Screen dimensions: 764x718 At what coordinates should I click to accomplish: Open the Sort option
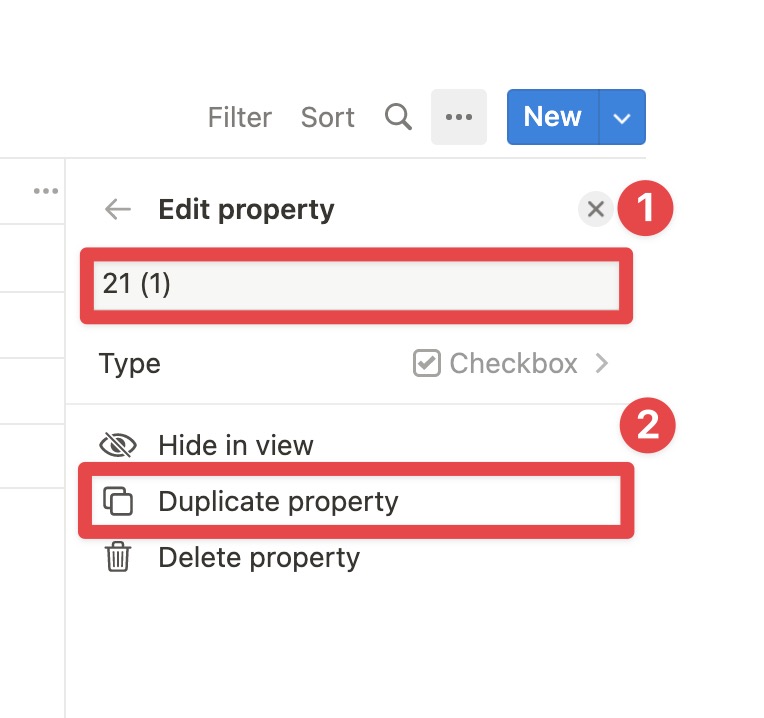tap(327, 117)
